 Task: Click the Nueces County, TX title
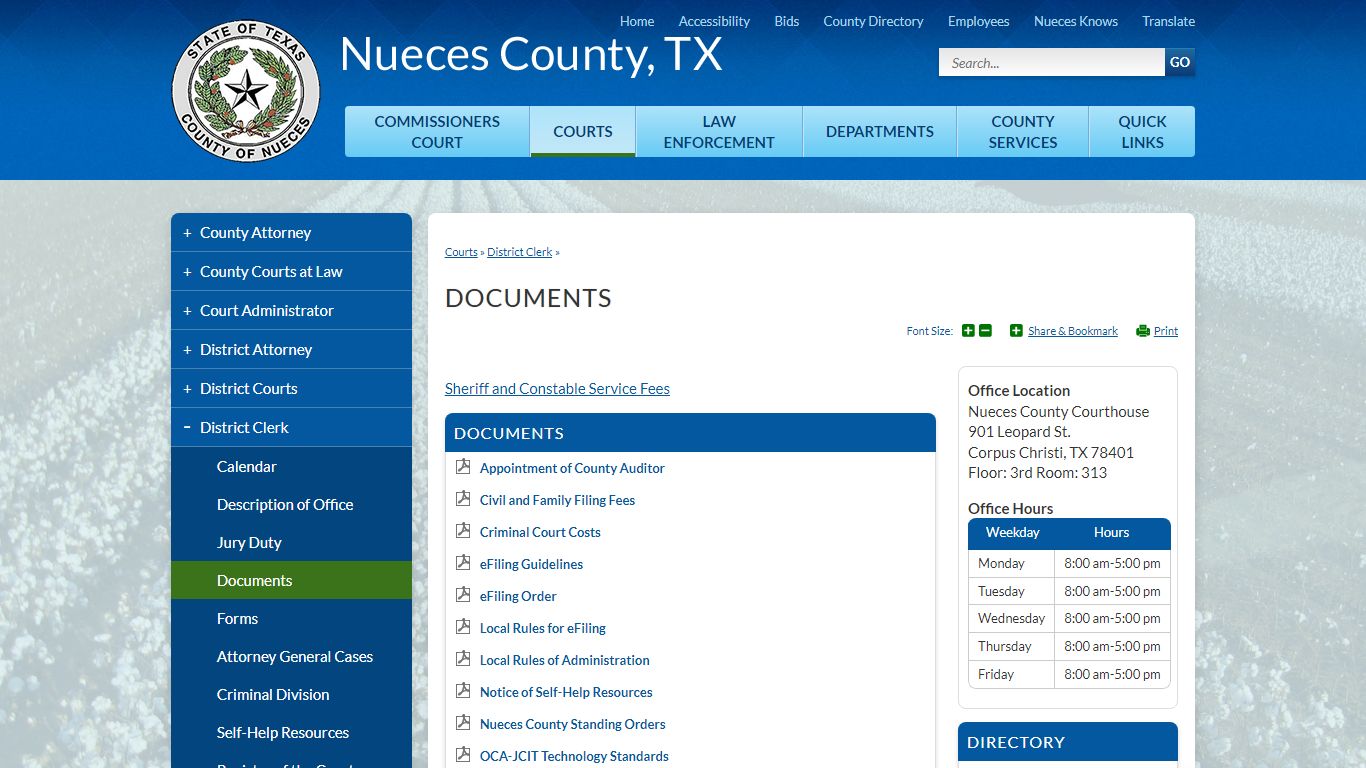[531, 54]
